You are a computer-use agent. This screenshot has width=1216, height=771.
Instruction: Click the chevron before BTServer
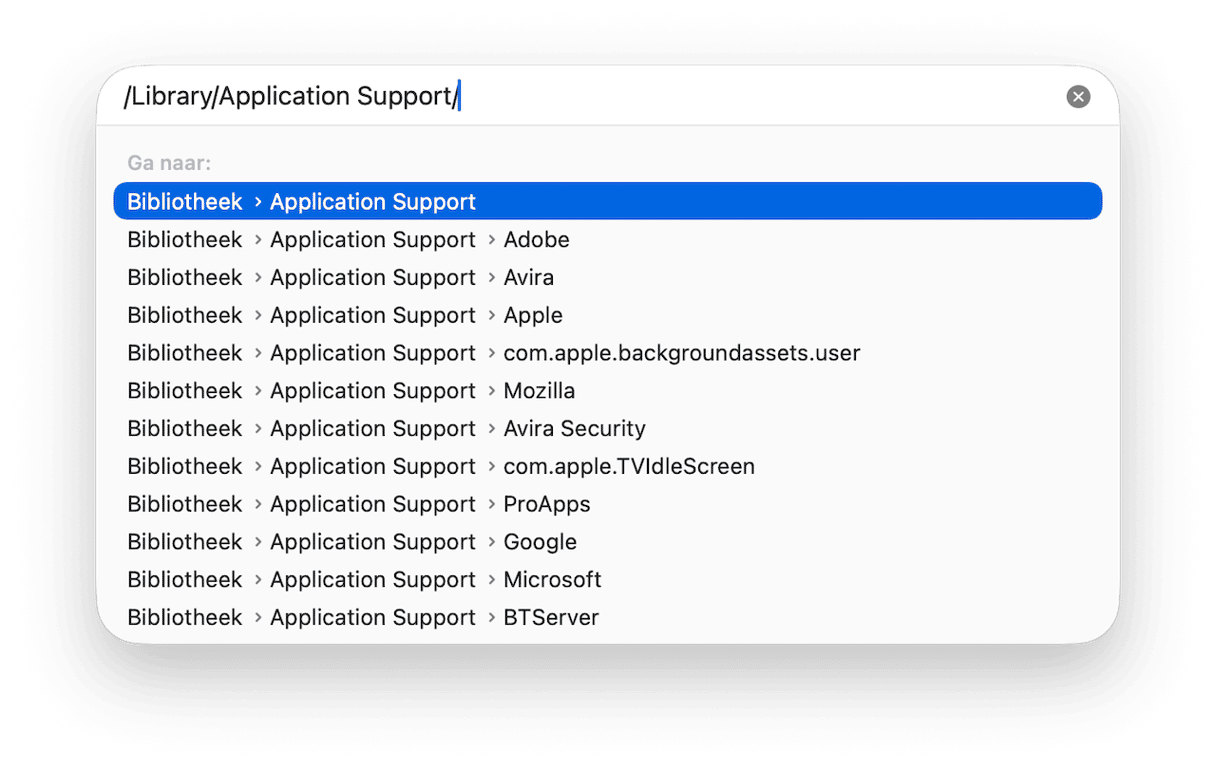[x=492, y=618]
